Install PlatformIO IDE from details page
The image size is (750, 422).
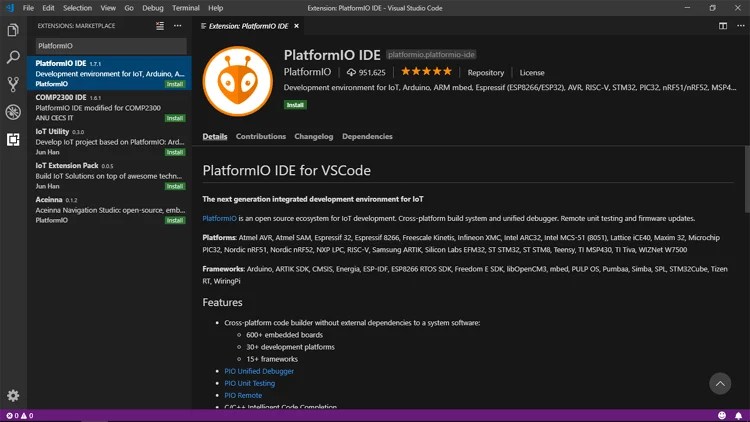(295, 105)
